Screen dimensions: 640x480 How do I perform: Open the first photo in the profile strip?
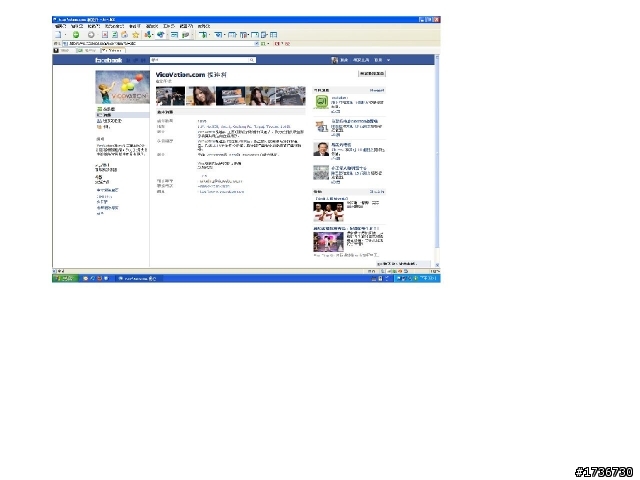[171, 96]
